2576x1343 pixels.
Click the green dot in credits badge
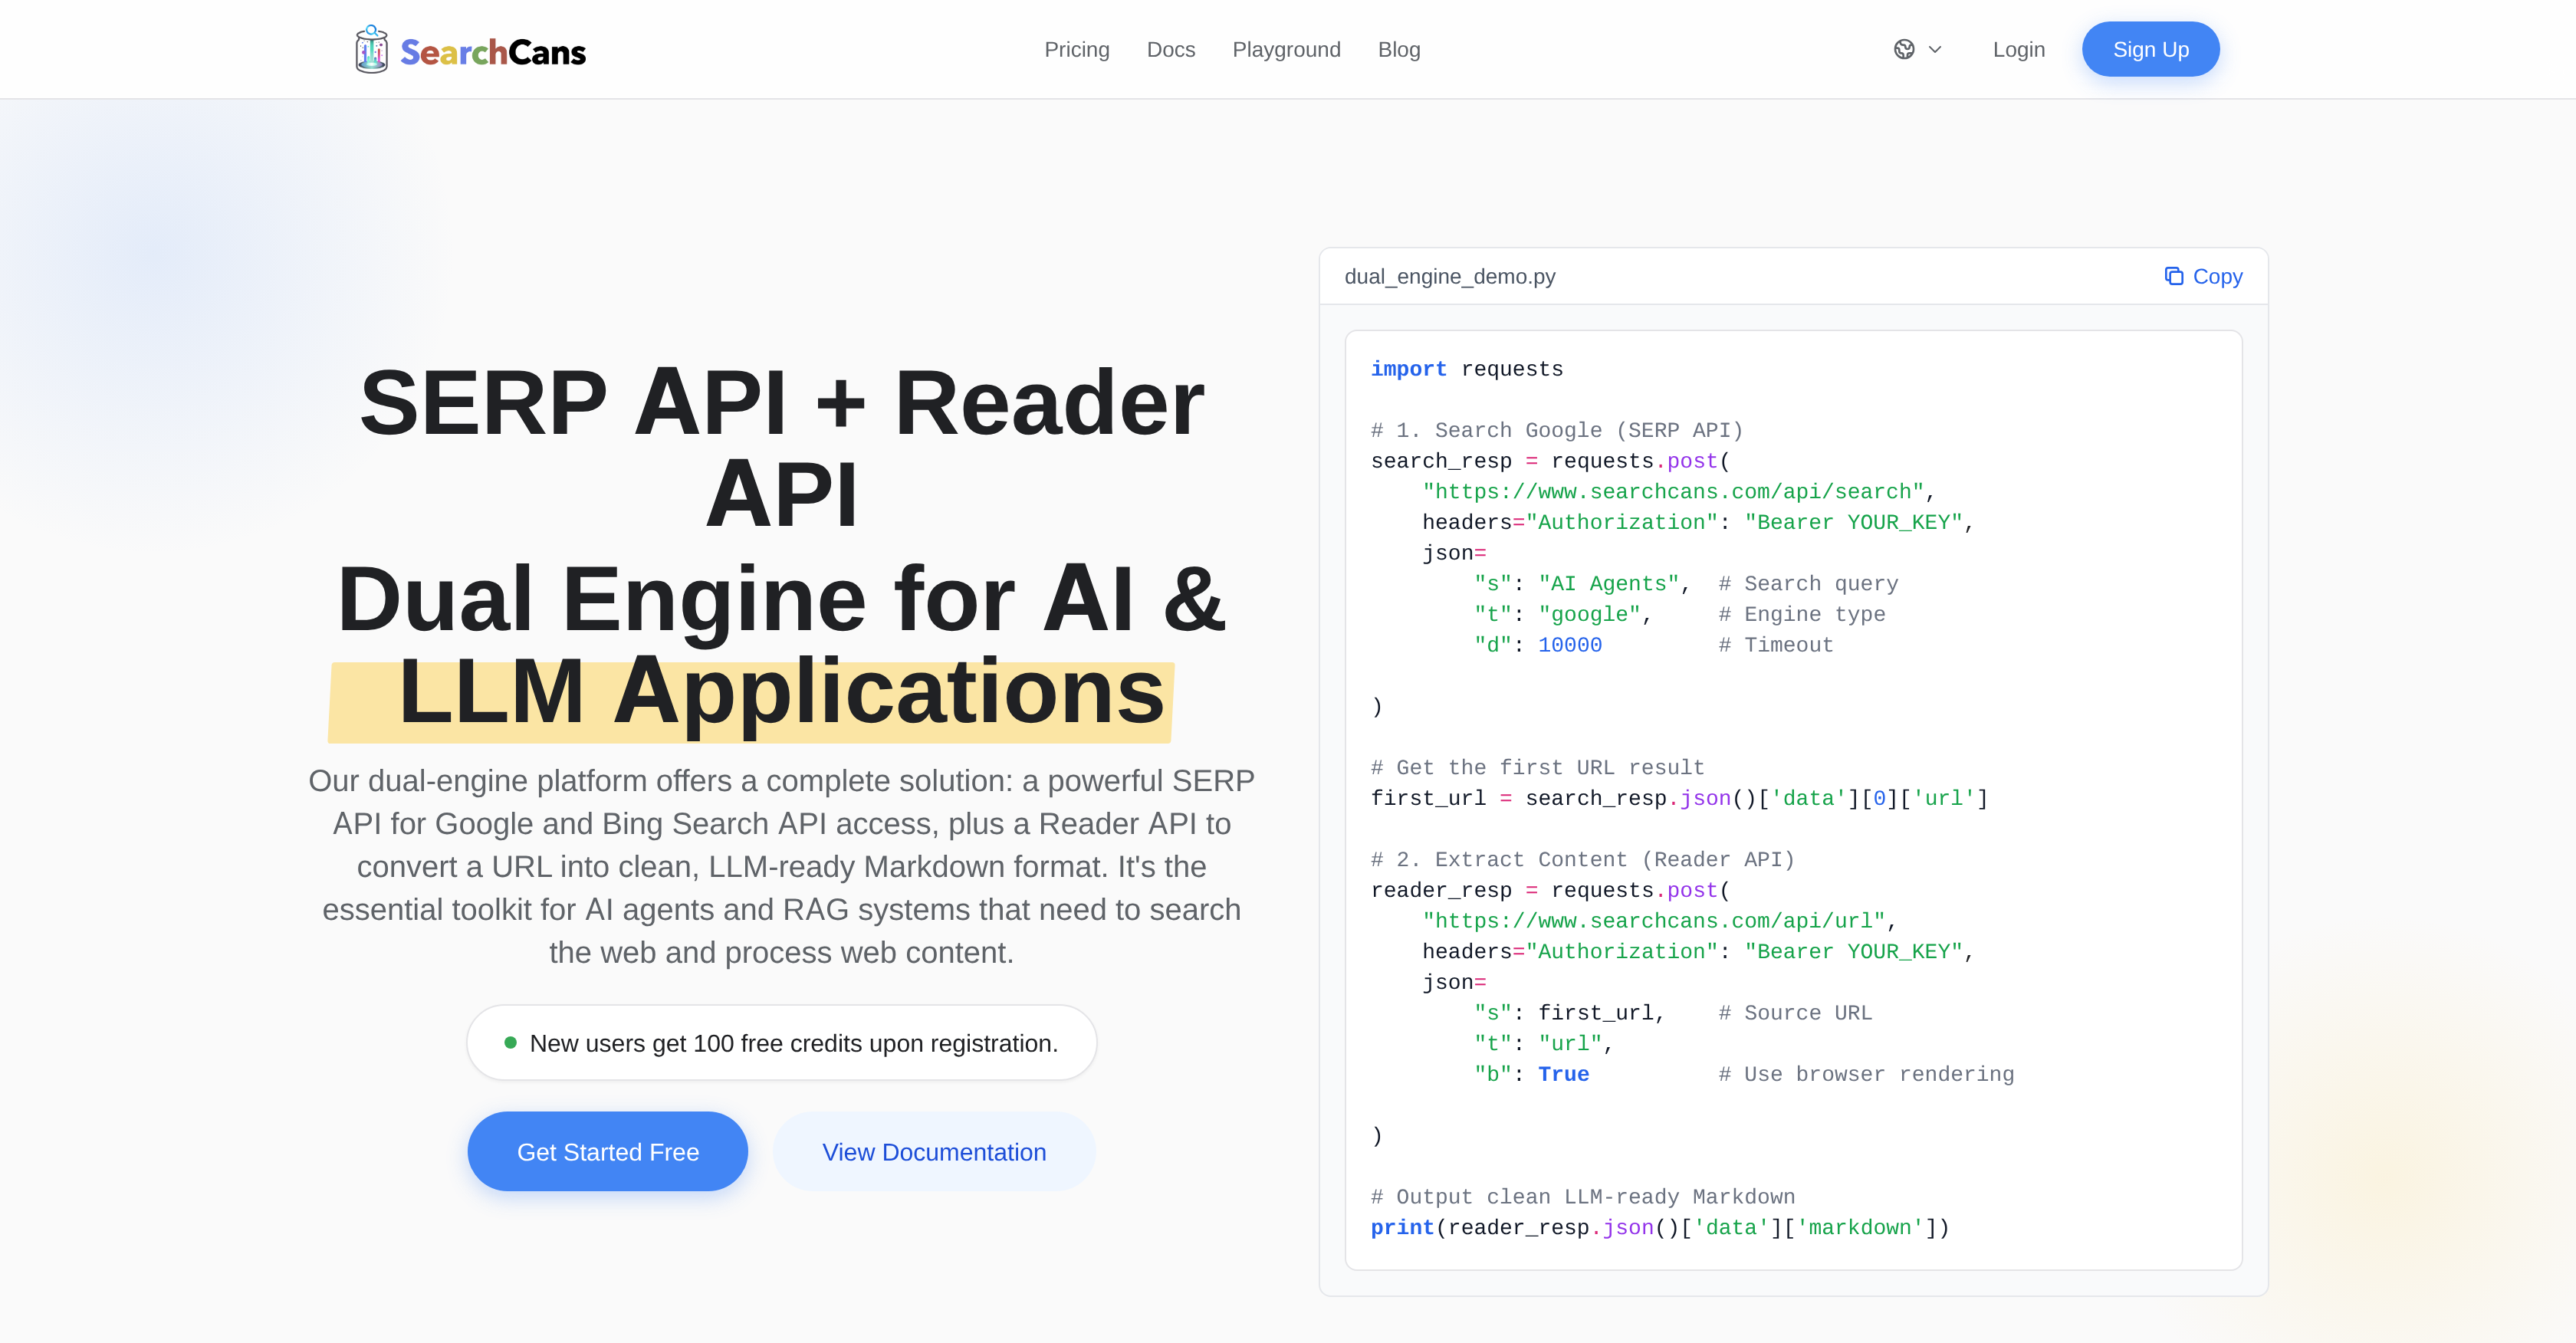[512, 1042]
